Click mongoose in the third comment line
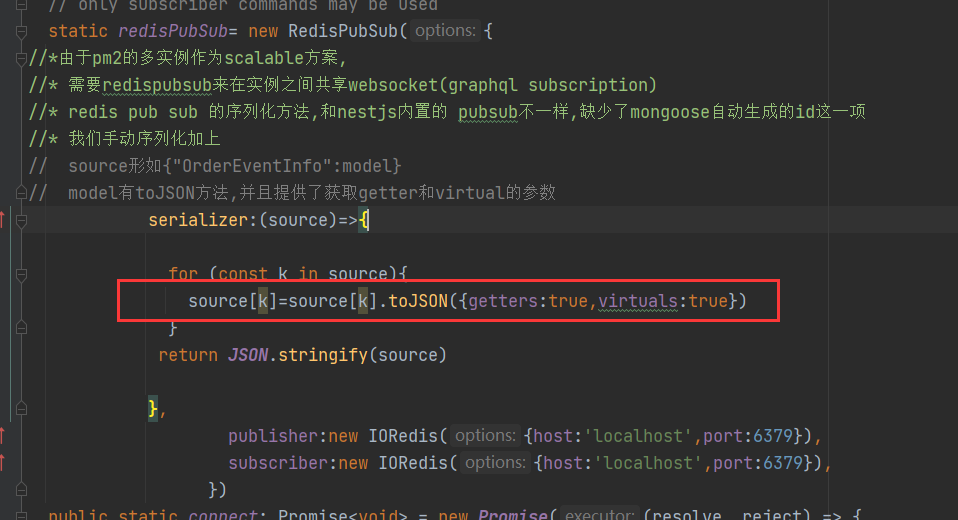This screenshot has height=520, width=958. point(670,112)
